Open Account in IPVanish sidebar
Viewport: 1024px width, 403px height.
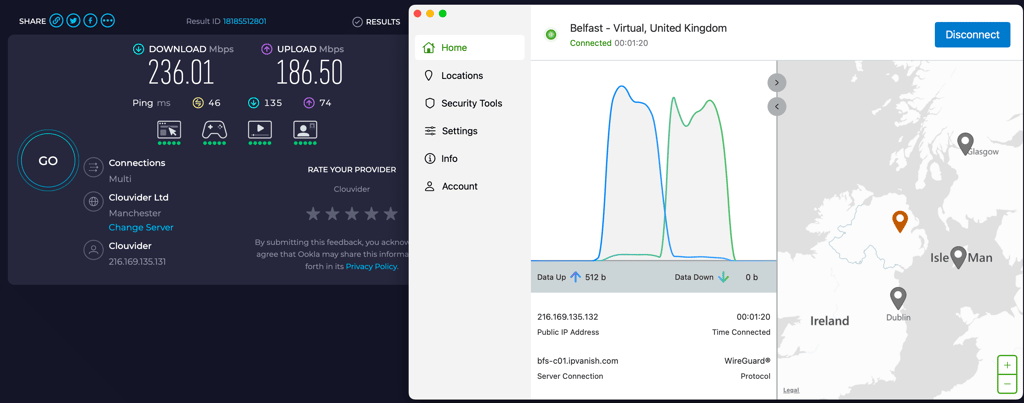470,186
